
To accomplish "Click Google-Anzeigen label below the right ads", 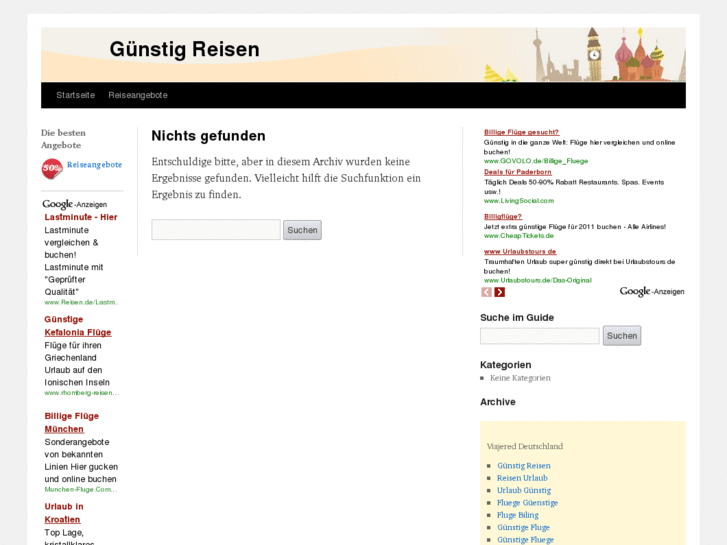I will [652, 291].
